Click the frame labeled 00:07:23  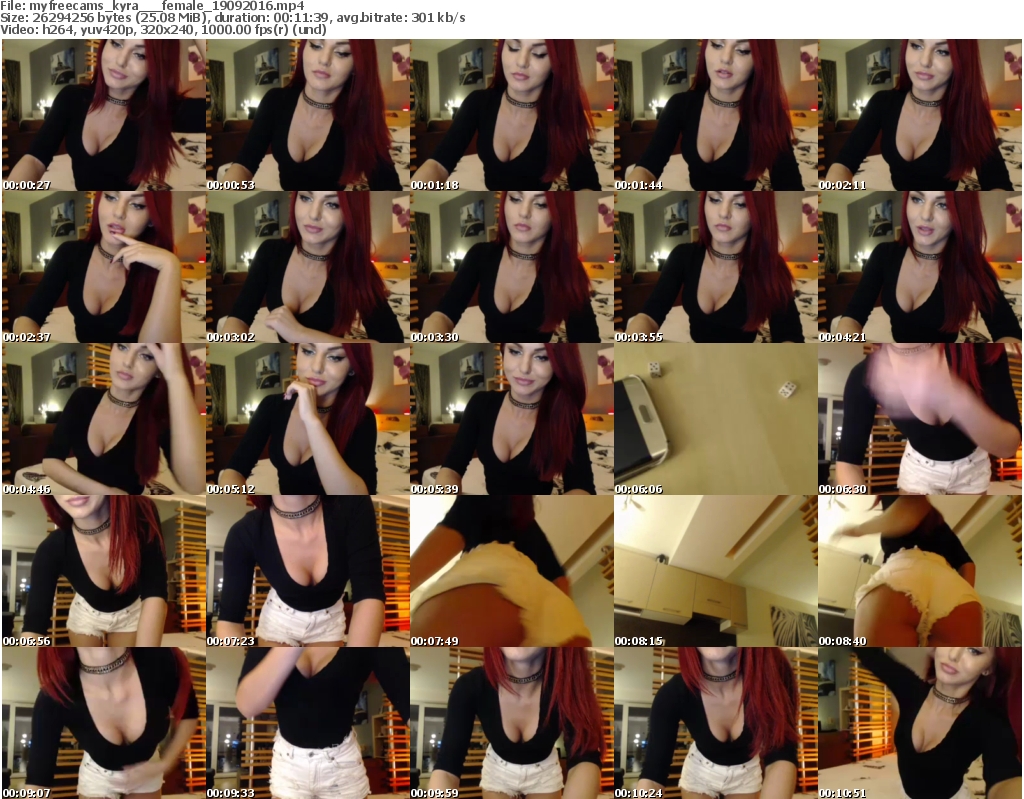[308, 571]
